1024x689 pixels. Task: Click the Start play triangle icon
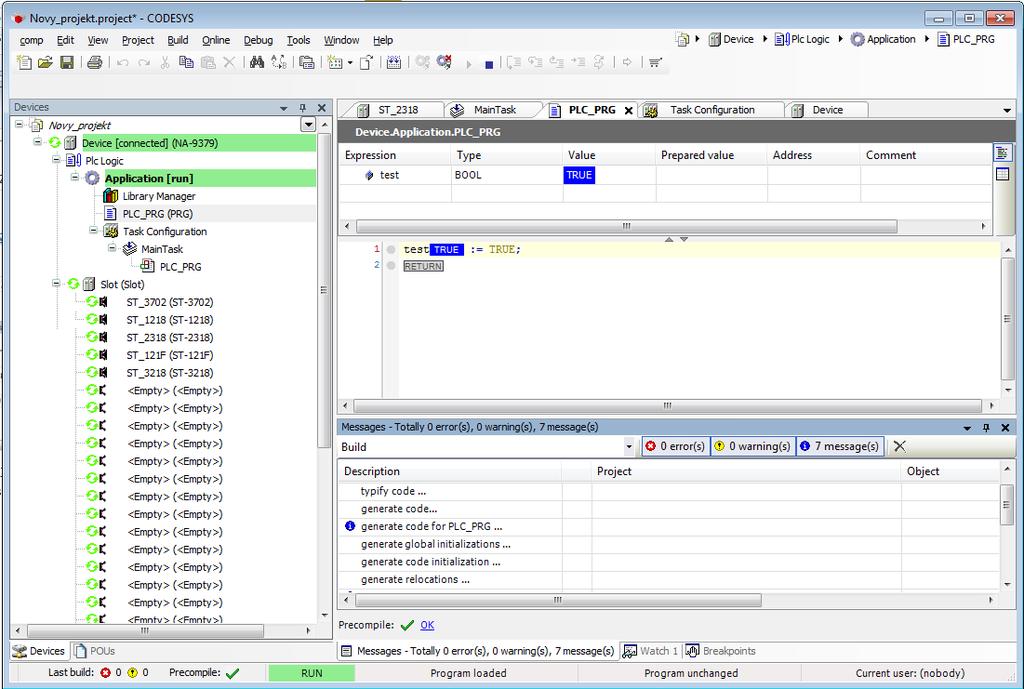coord(468,64)
